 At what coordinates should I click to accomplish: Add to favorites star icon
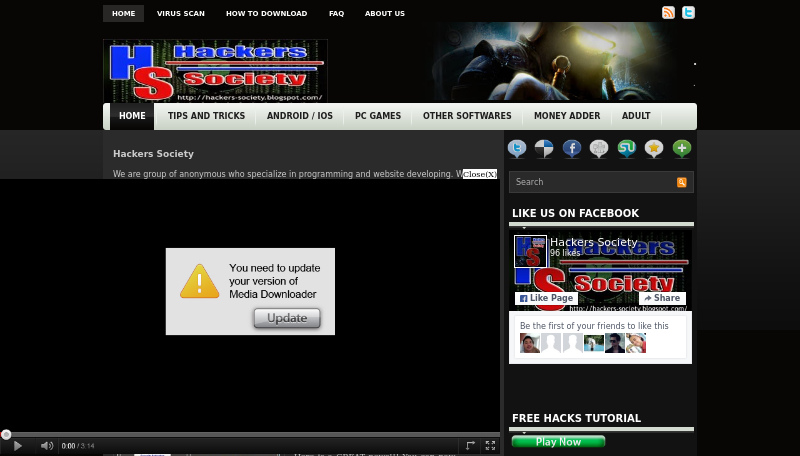pos(654,148)
